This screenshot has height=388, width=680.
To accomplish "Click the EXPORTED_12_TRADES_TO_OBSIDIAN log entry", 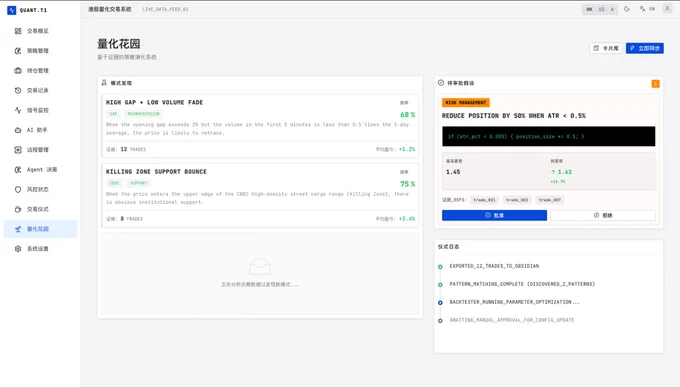I will [x=494, y=266].
